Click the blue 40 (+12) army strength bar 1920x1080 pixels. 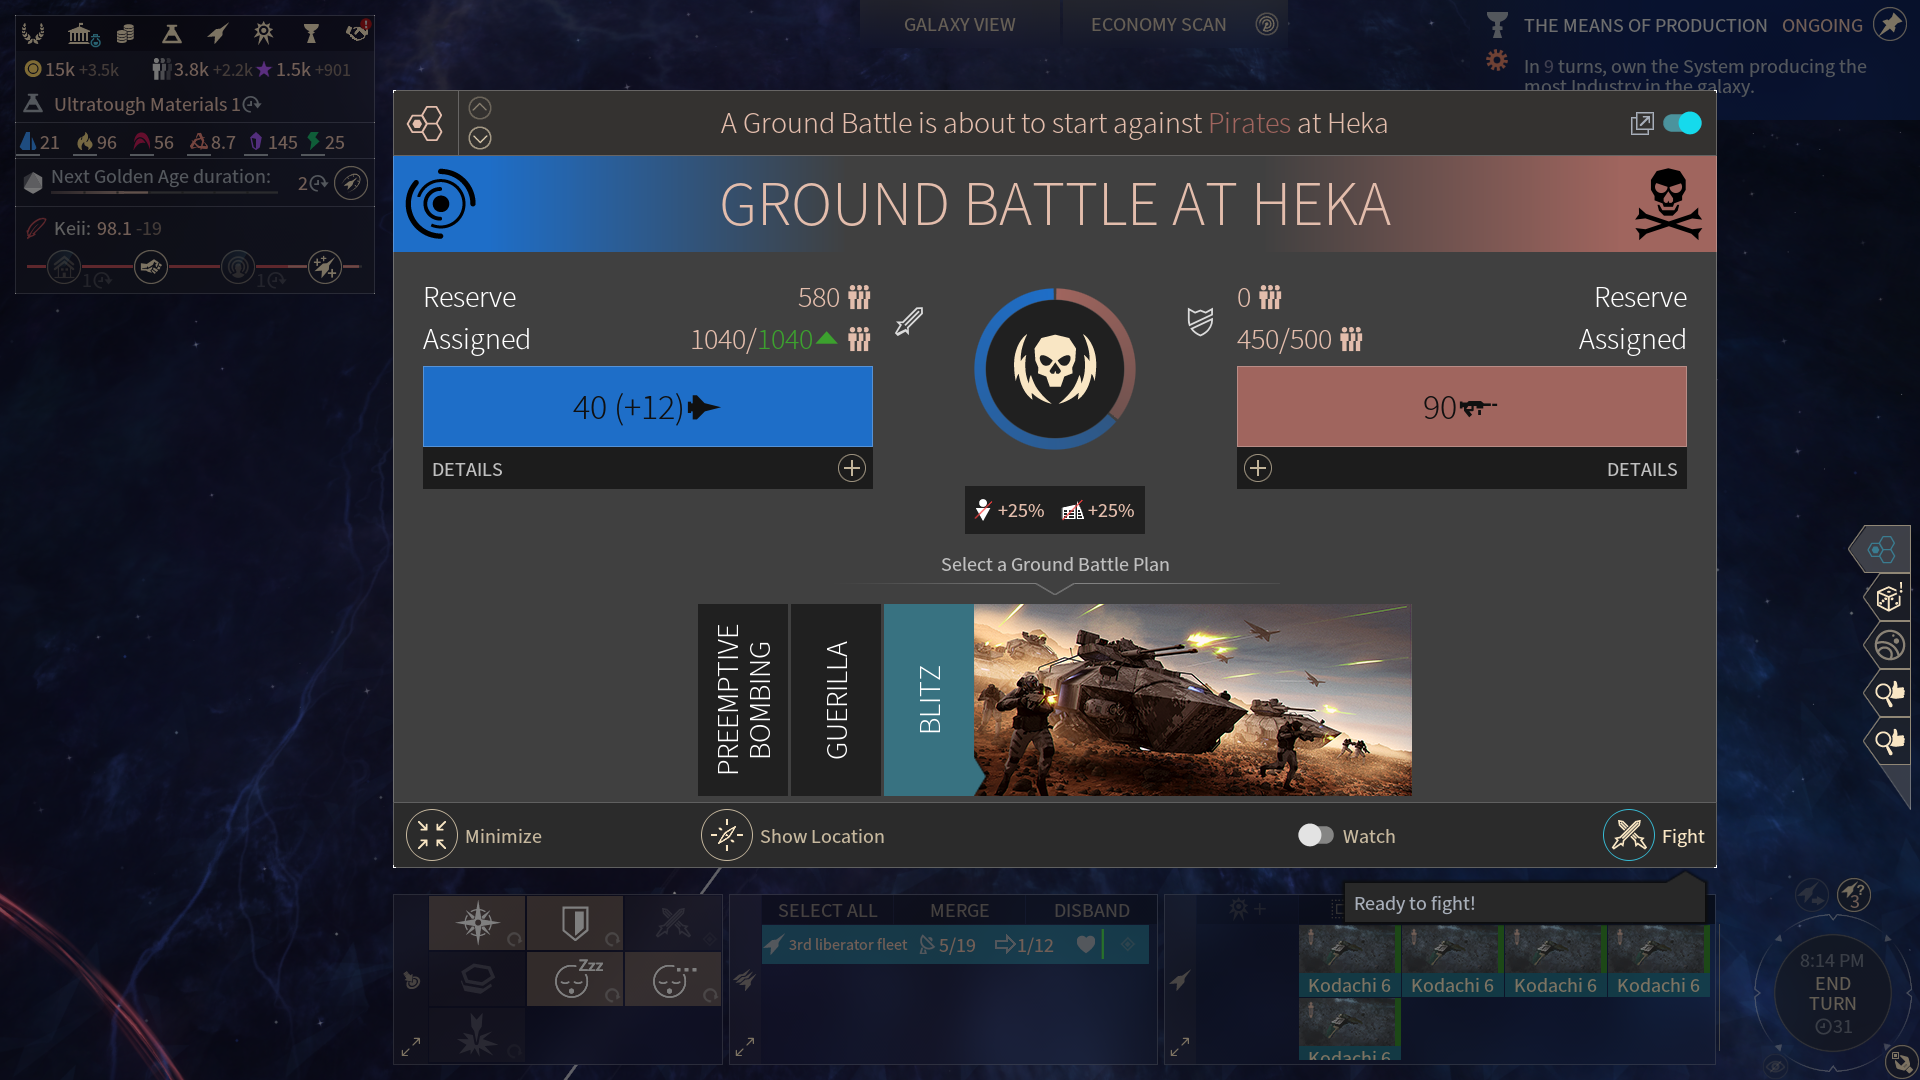click(647, 406)
